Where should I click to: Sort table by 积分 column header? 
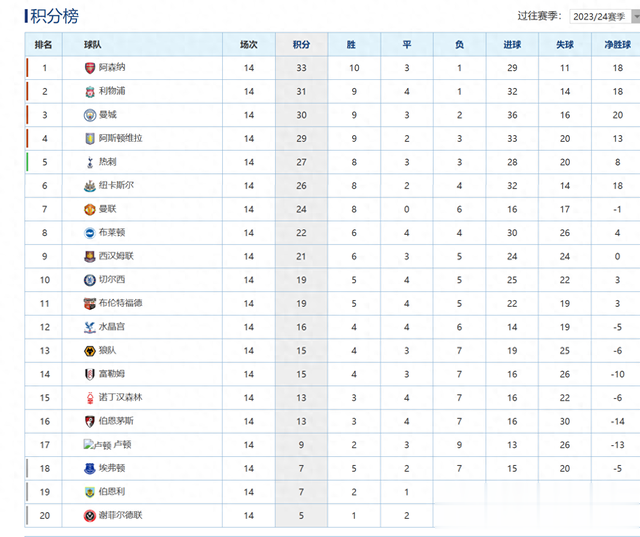coord(301,44)
